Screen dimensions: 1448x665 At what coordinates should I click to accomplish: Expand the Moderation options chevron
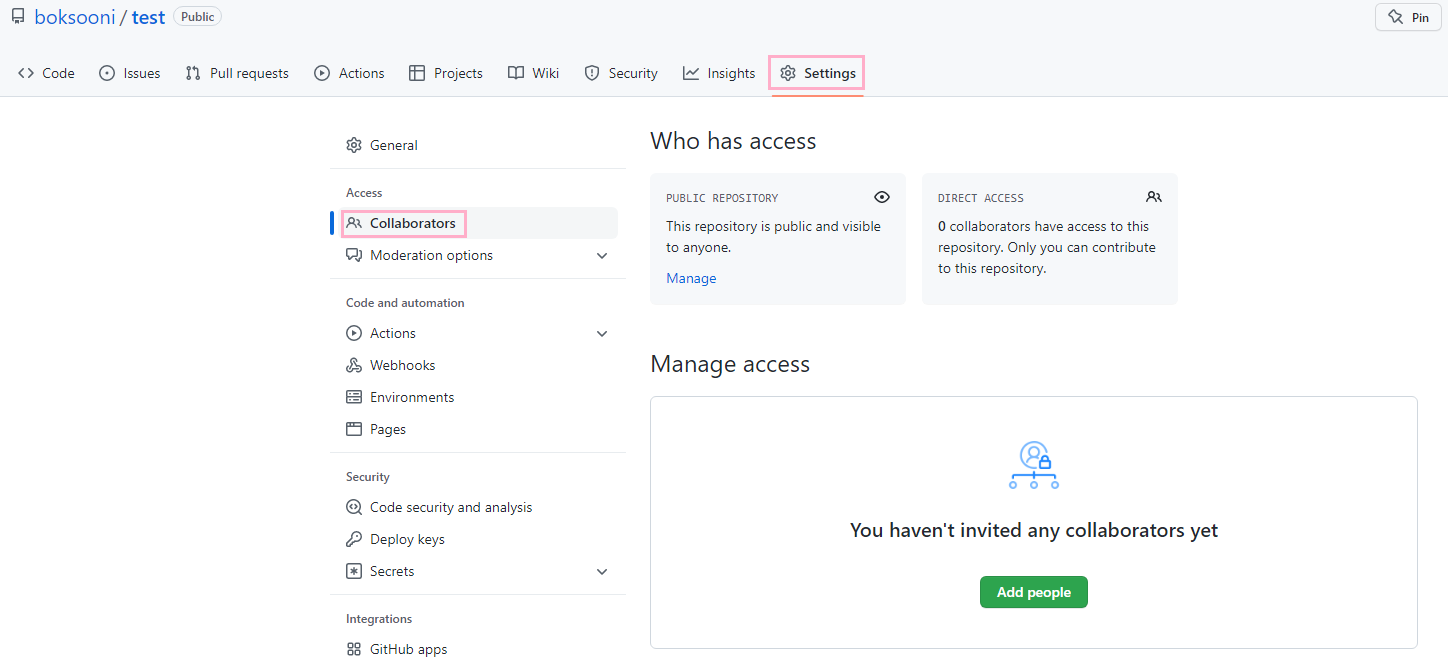pyautogui.click(x=602, y=255)
